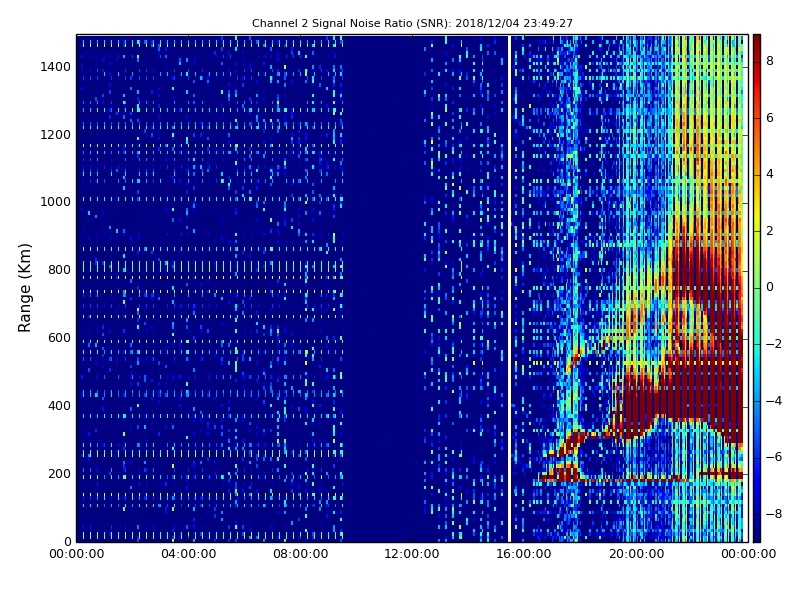800x600 pixels.
Task: Click the 16:00:00 time tick label
Action: coord(524,554)
